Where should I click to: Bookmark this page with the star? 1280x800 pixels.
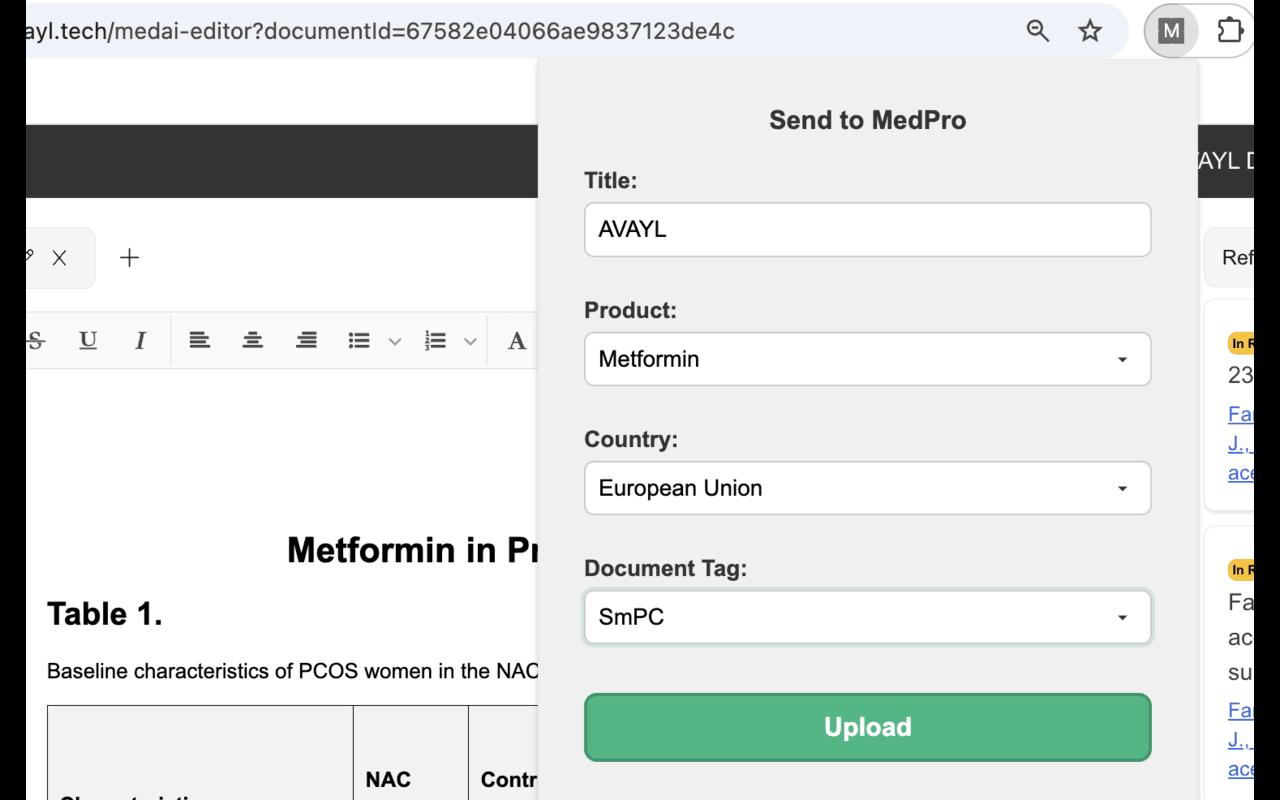pos(1090,31)
